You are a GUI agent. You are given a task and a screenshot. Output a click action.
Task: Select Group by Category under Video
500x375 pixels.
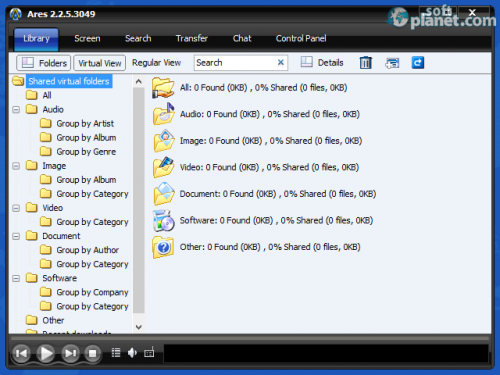coord(92,222)
